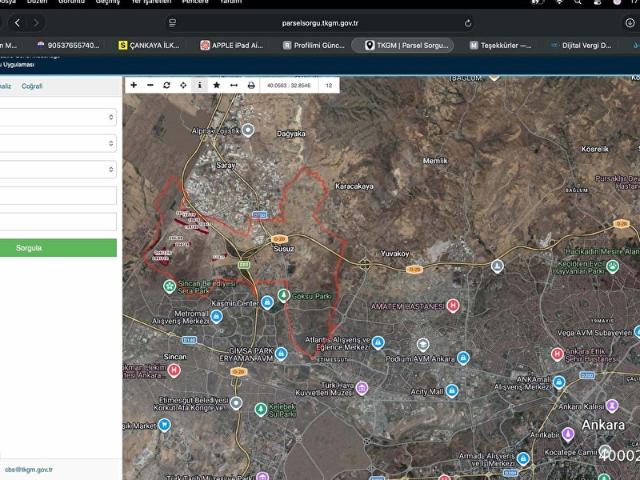The image size is (640, 480).
Task: Click the Kaşmir Center shopping marker
Action: tap(267, 302)
